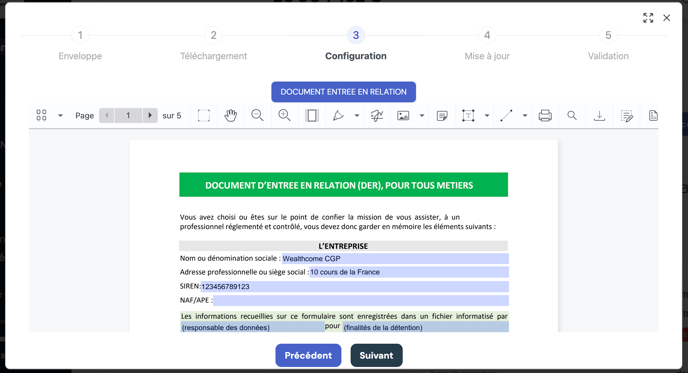Toggle fullscreen for the dialog
Image resolution: width=688 pixels, height=373 pixels.
pos(648,18)
